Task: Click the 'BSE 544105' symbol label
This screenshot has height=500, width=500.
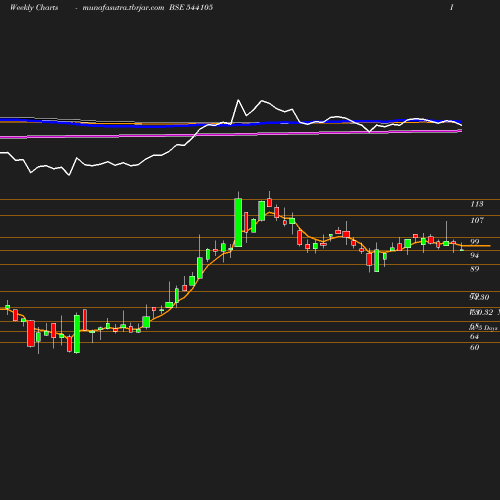Action: 191,7
